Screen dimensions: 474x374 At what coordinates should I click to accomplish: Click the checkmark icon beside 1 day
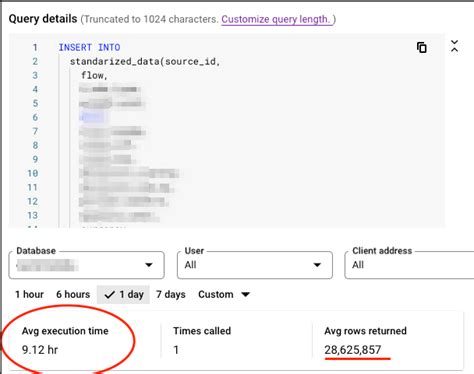pyautogui.click(x=109, y=295)
